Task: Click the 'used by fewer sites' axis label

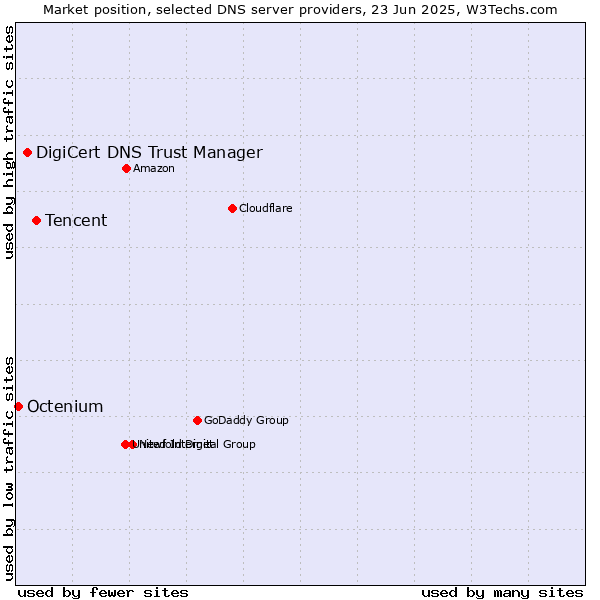Action: [x=103, y=593]
